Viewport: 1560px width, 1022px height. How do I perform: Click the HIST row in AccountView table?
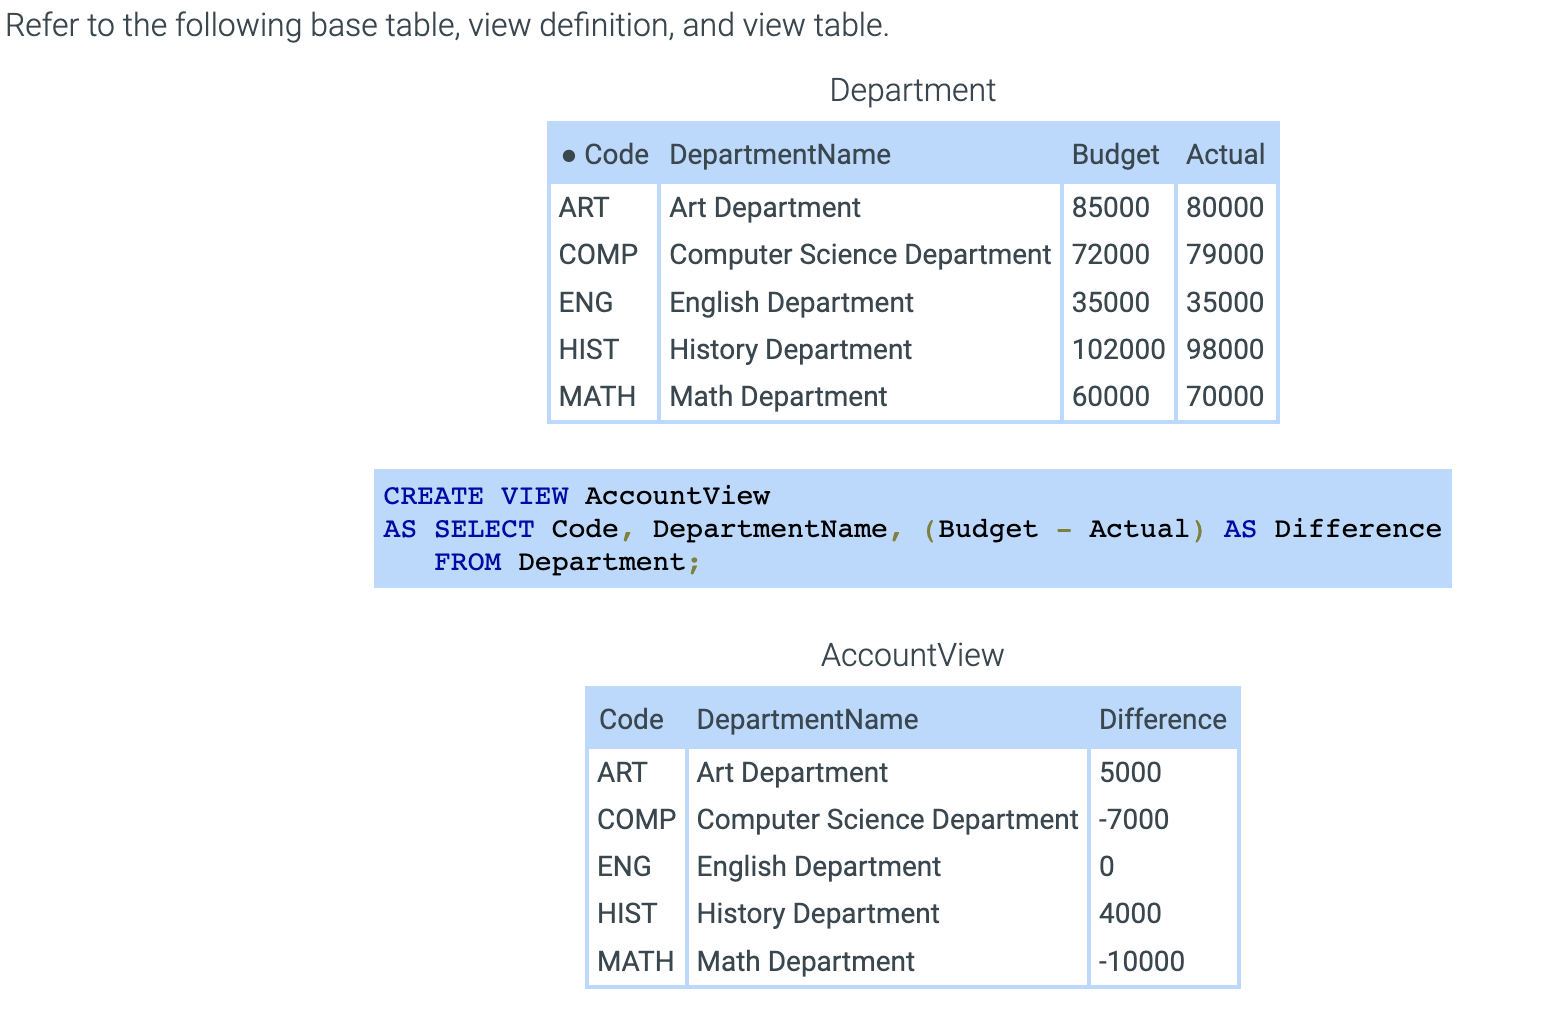(x=817, y=913)
